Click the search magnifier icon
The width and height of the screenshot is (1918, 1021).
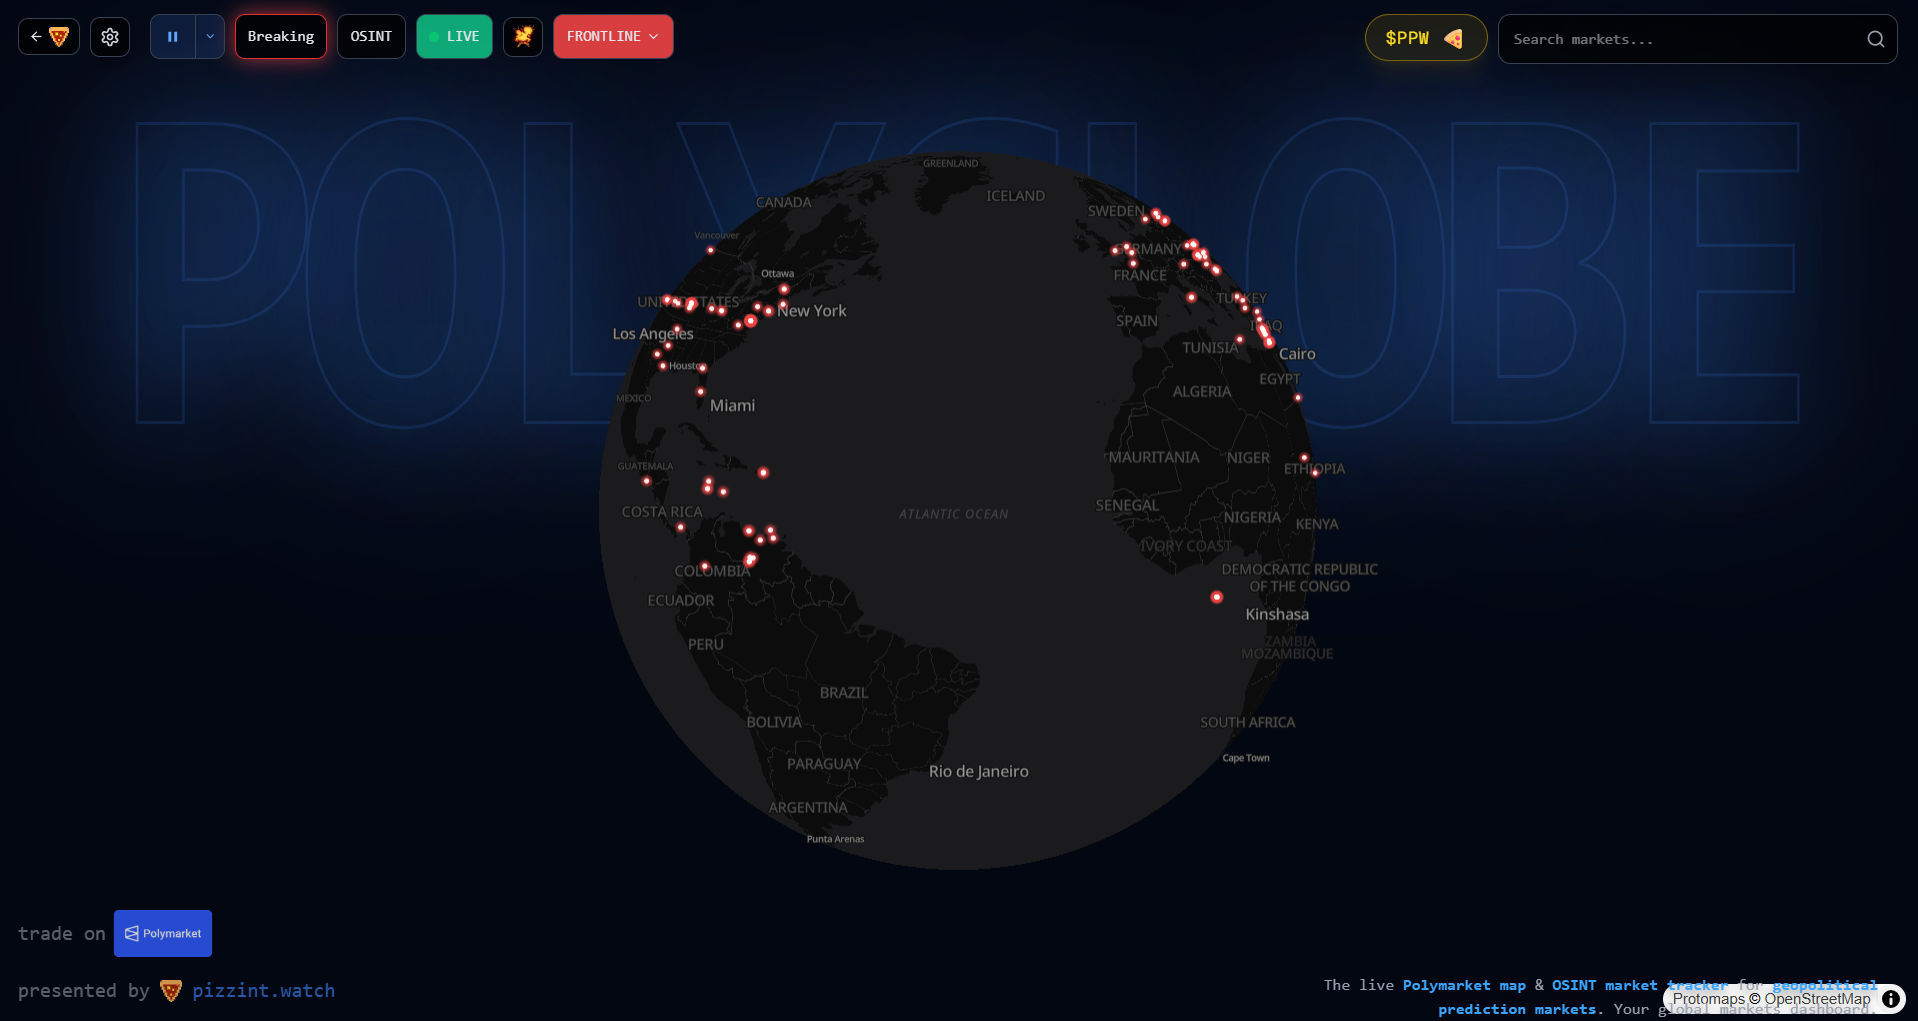coord(1875,39)
